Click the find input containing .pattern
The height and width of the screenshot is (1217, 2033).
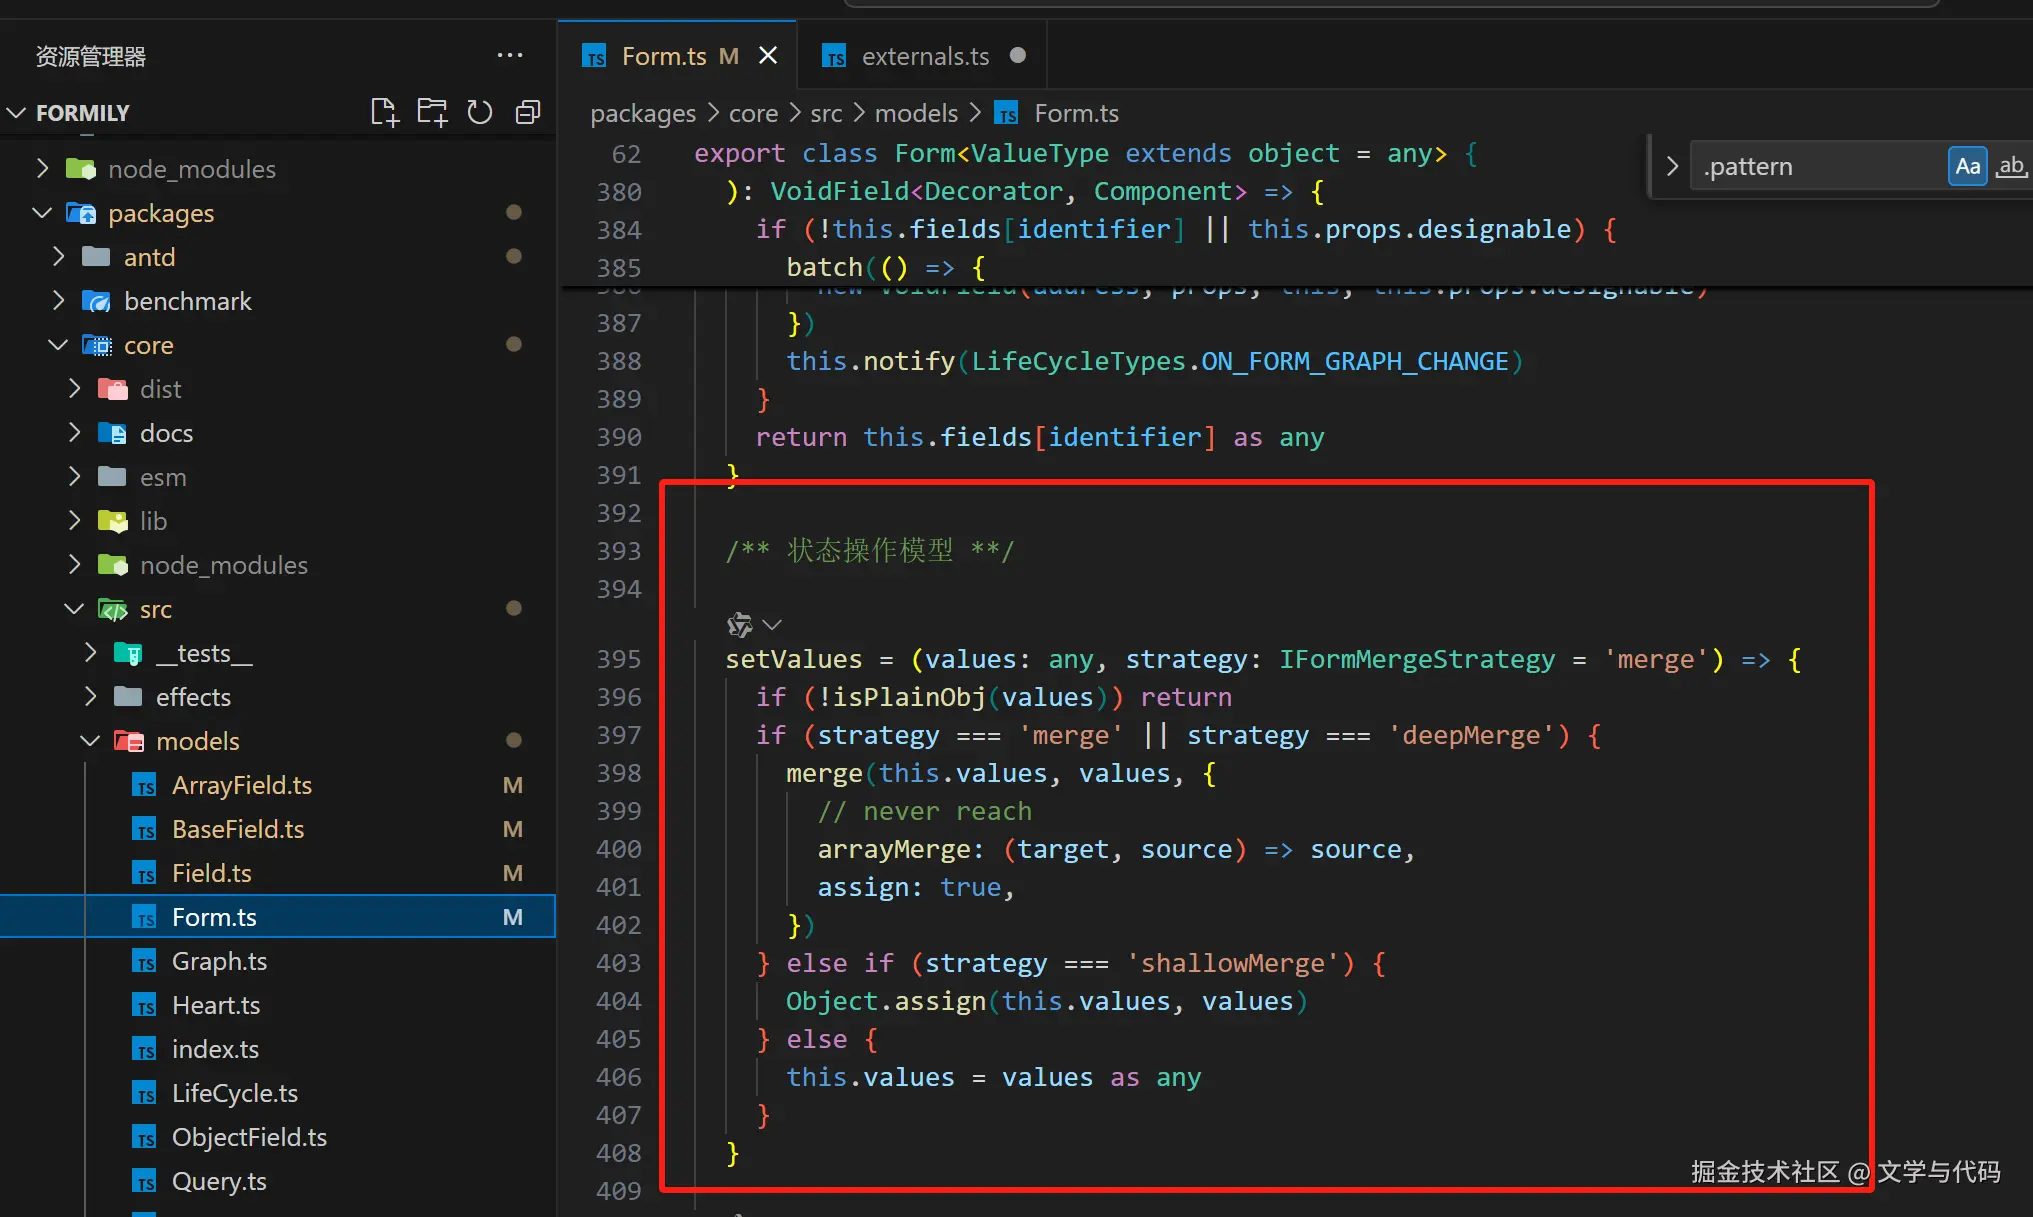(1815, 166)
